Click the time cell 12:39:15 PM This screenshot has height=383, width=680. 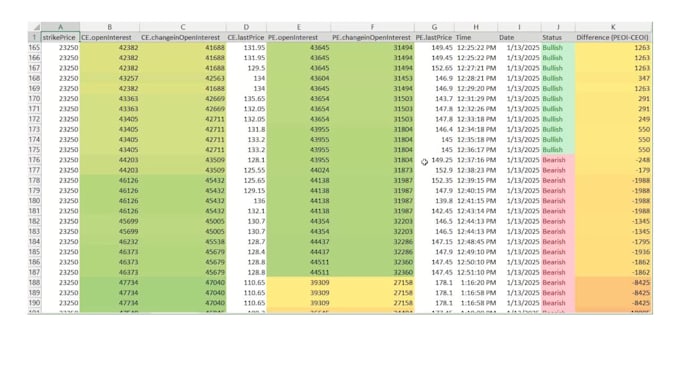(476, 180)
